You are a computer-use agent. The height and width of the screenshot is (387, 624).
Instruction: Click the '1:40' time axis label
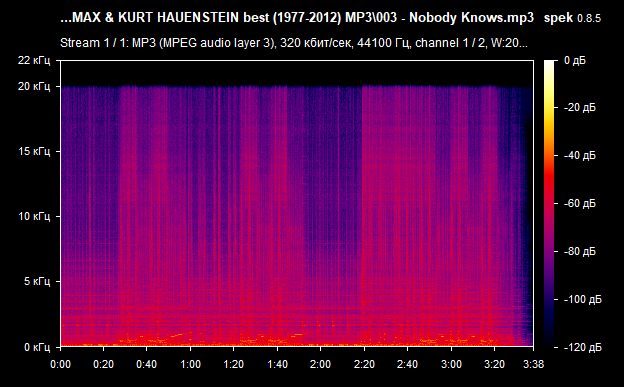coord(277,364)
